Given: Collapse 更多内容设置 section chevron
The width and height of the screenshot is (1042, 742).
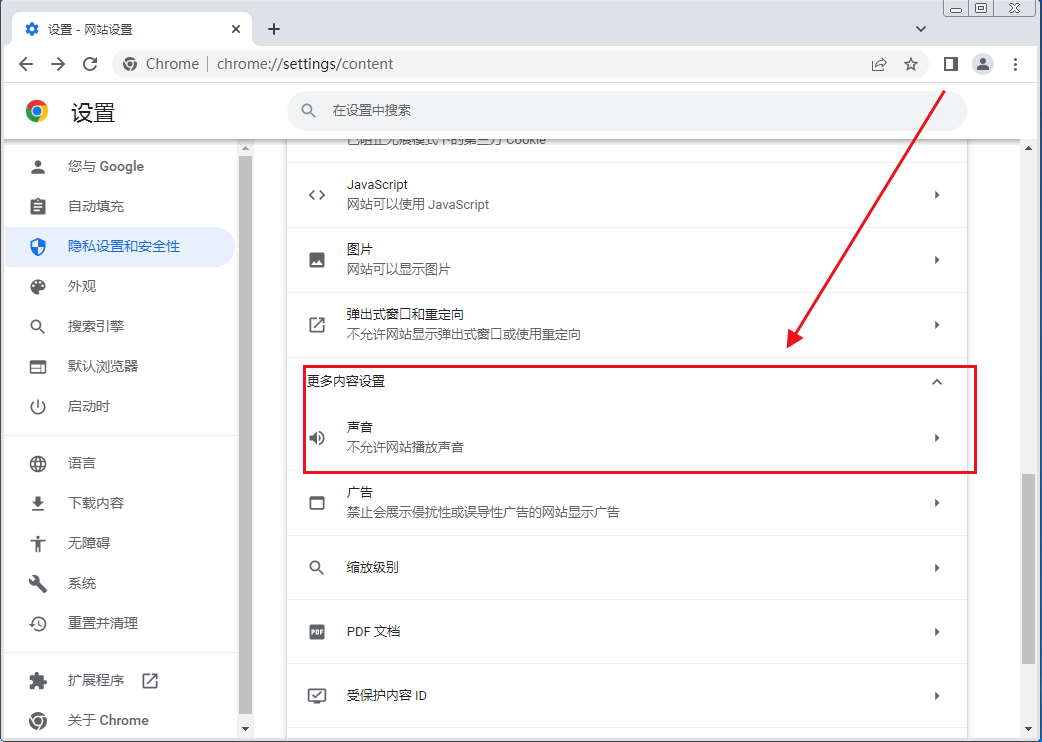Looking at the screenshot, I should [937, 381].
